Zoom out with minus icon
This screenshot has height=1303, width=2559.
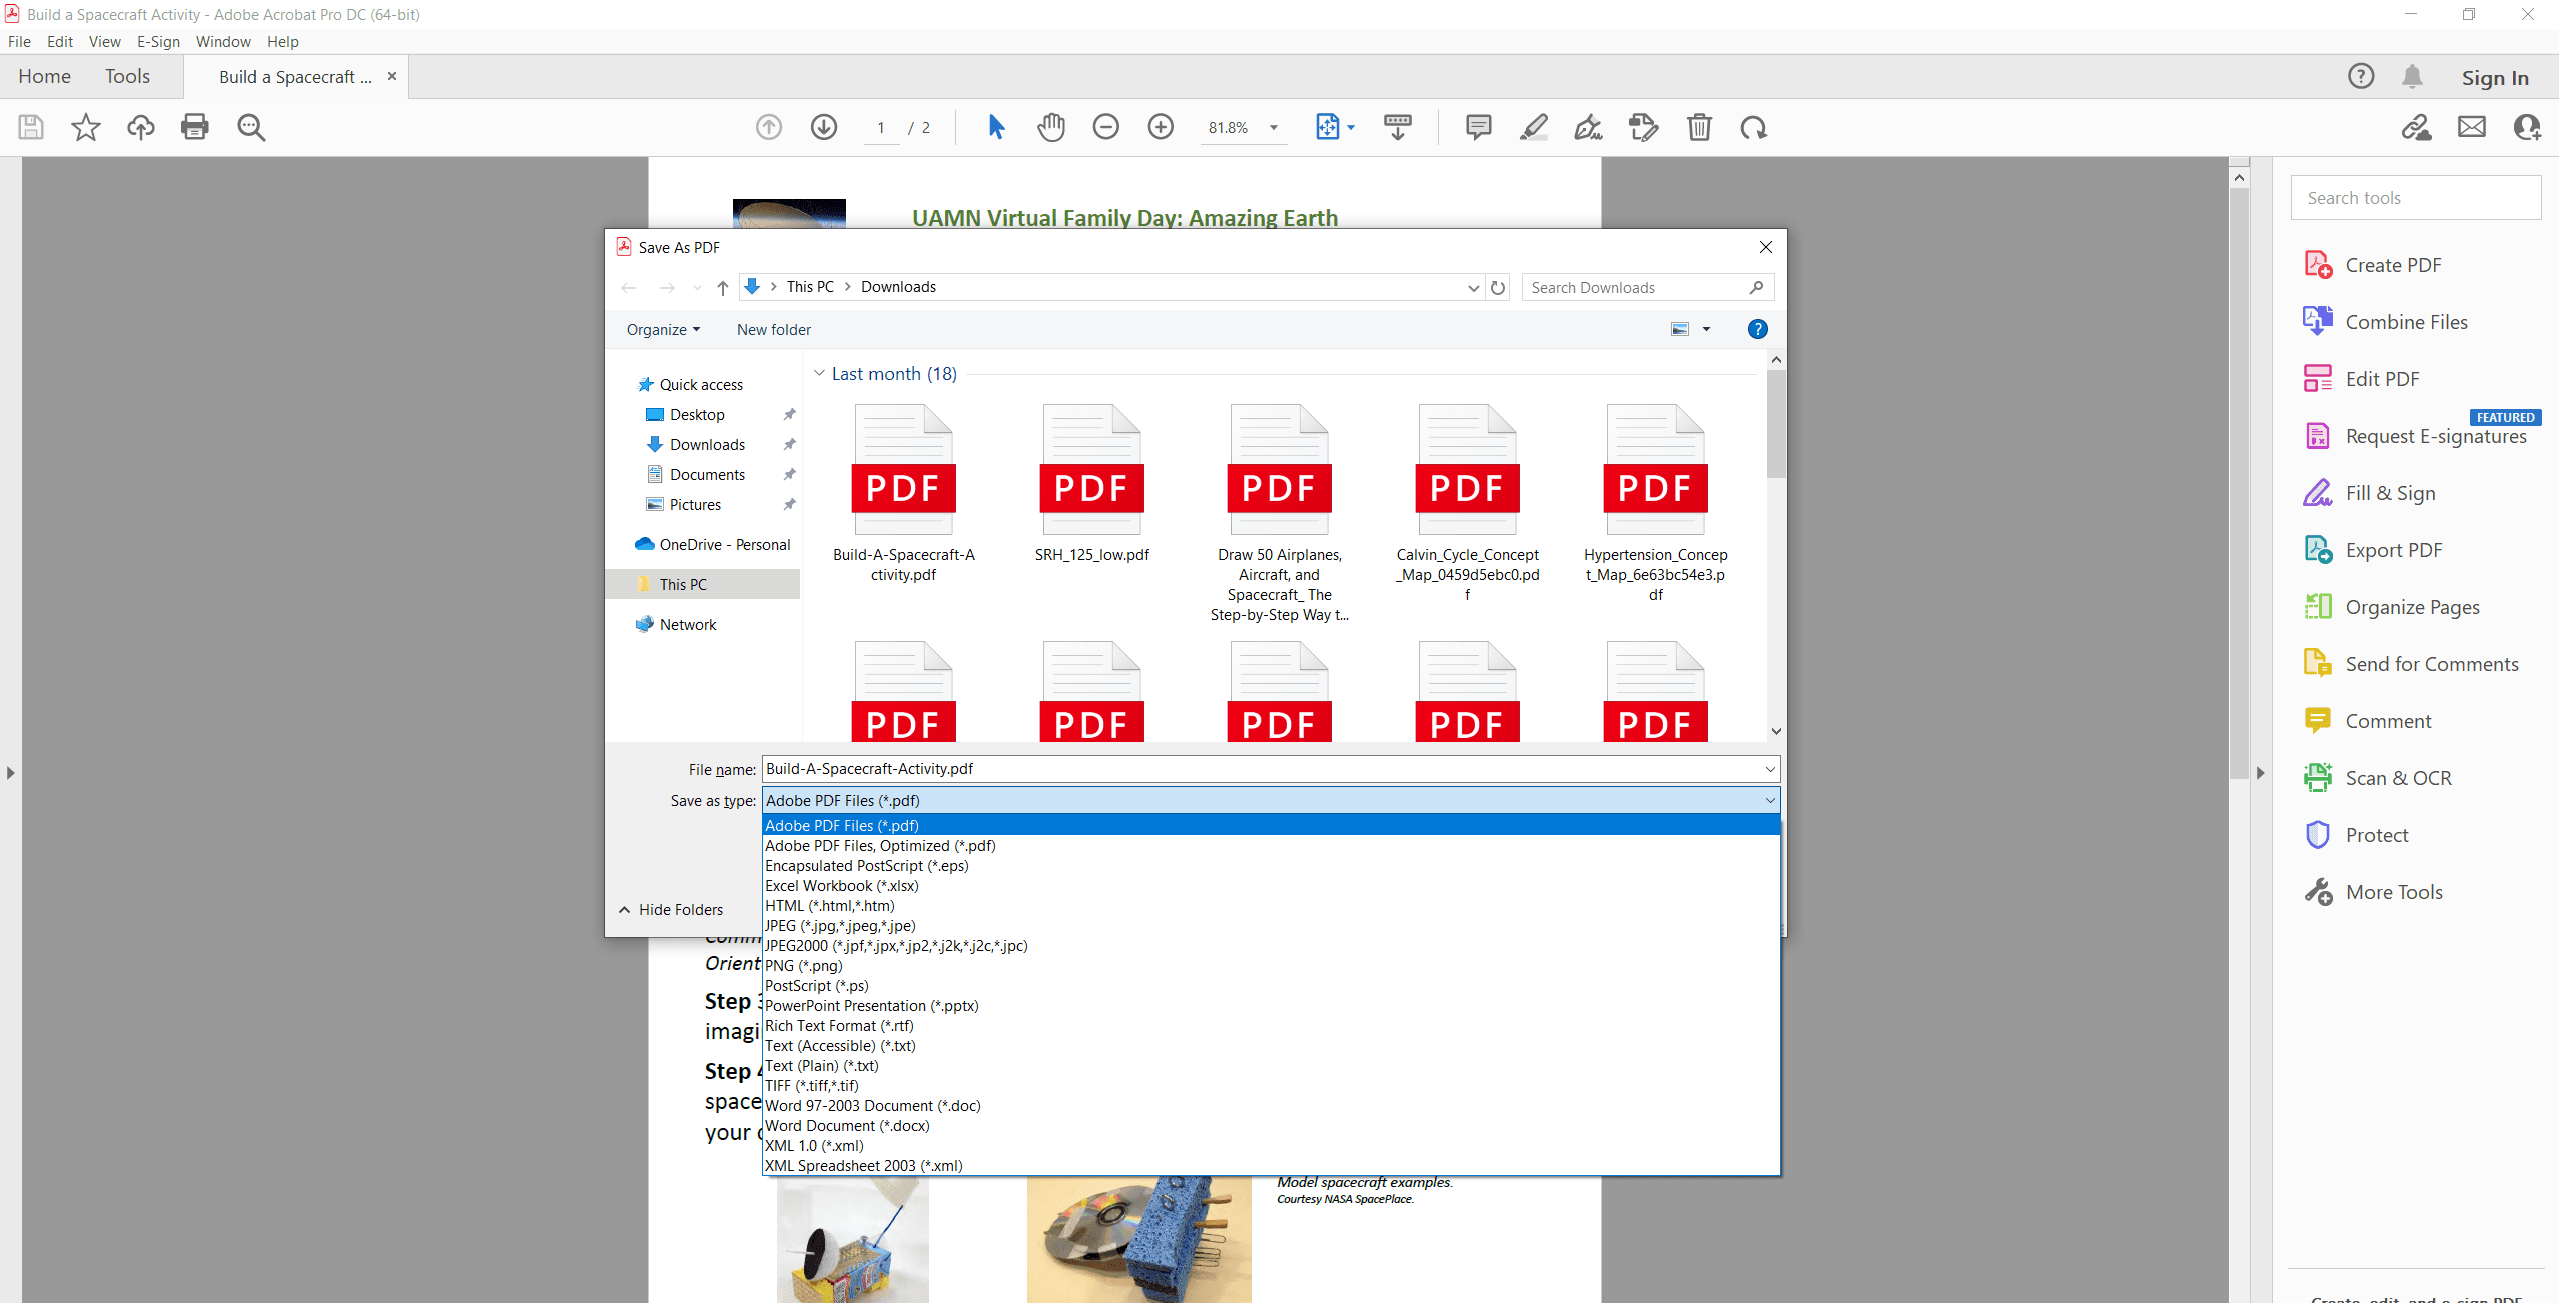[1106, 127]
